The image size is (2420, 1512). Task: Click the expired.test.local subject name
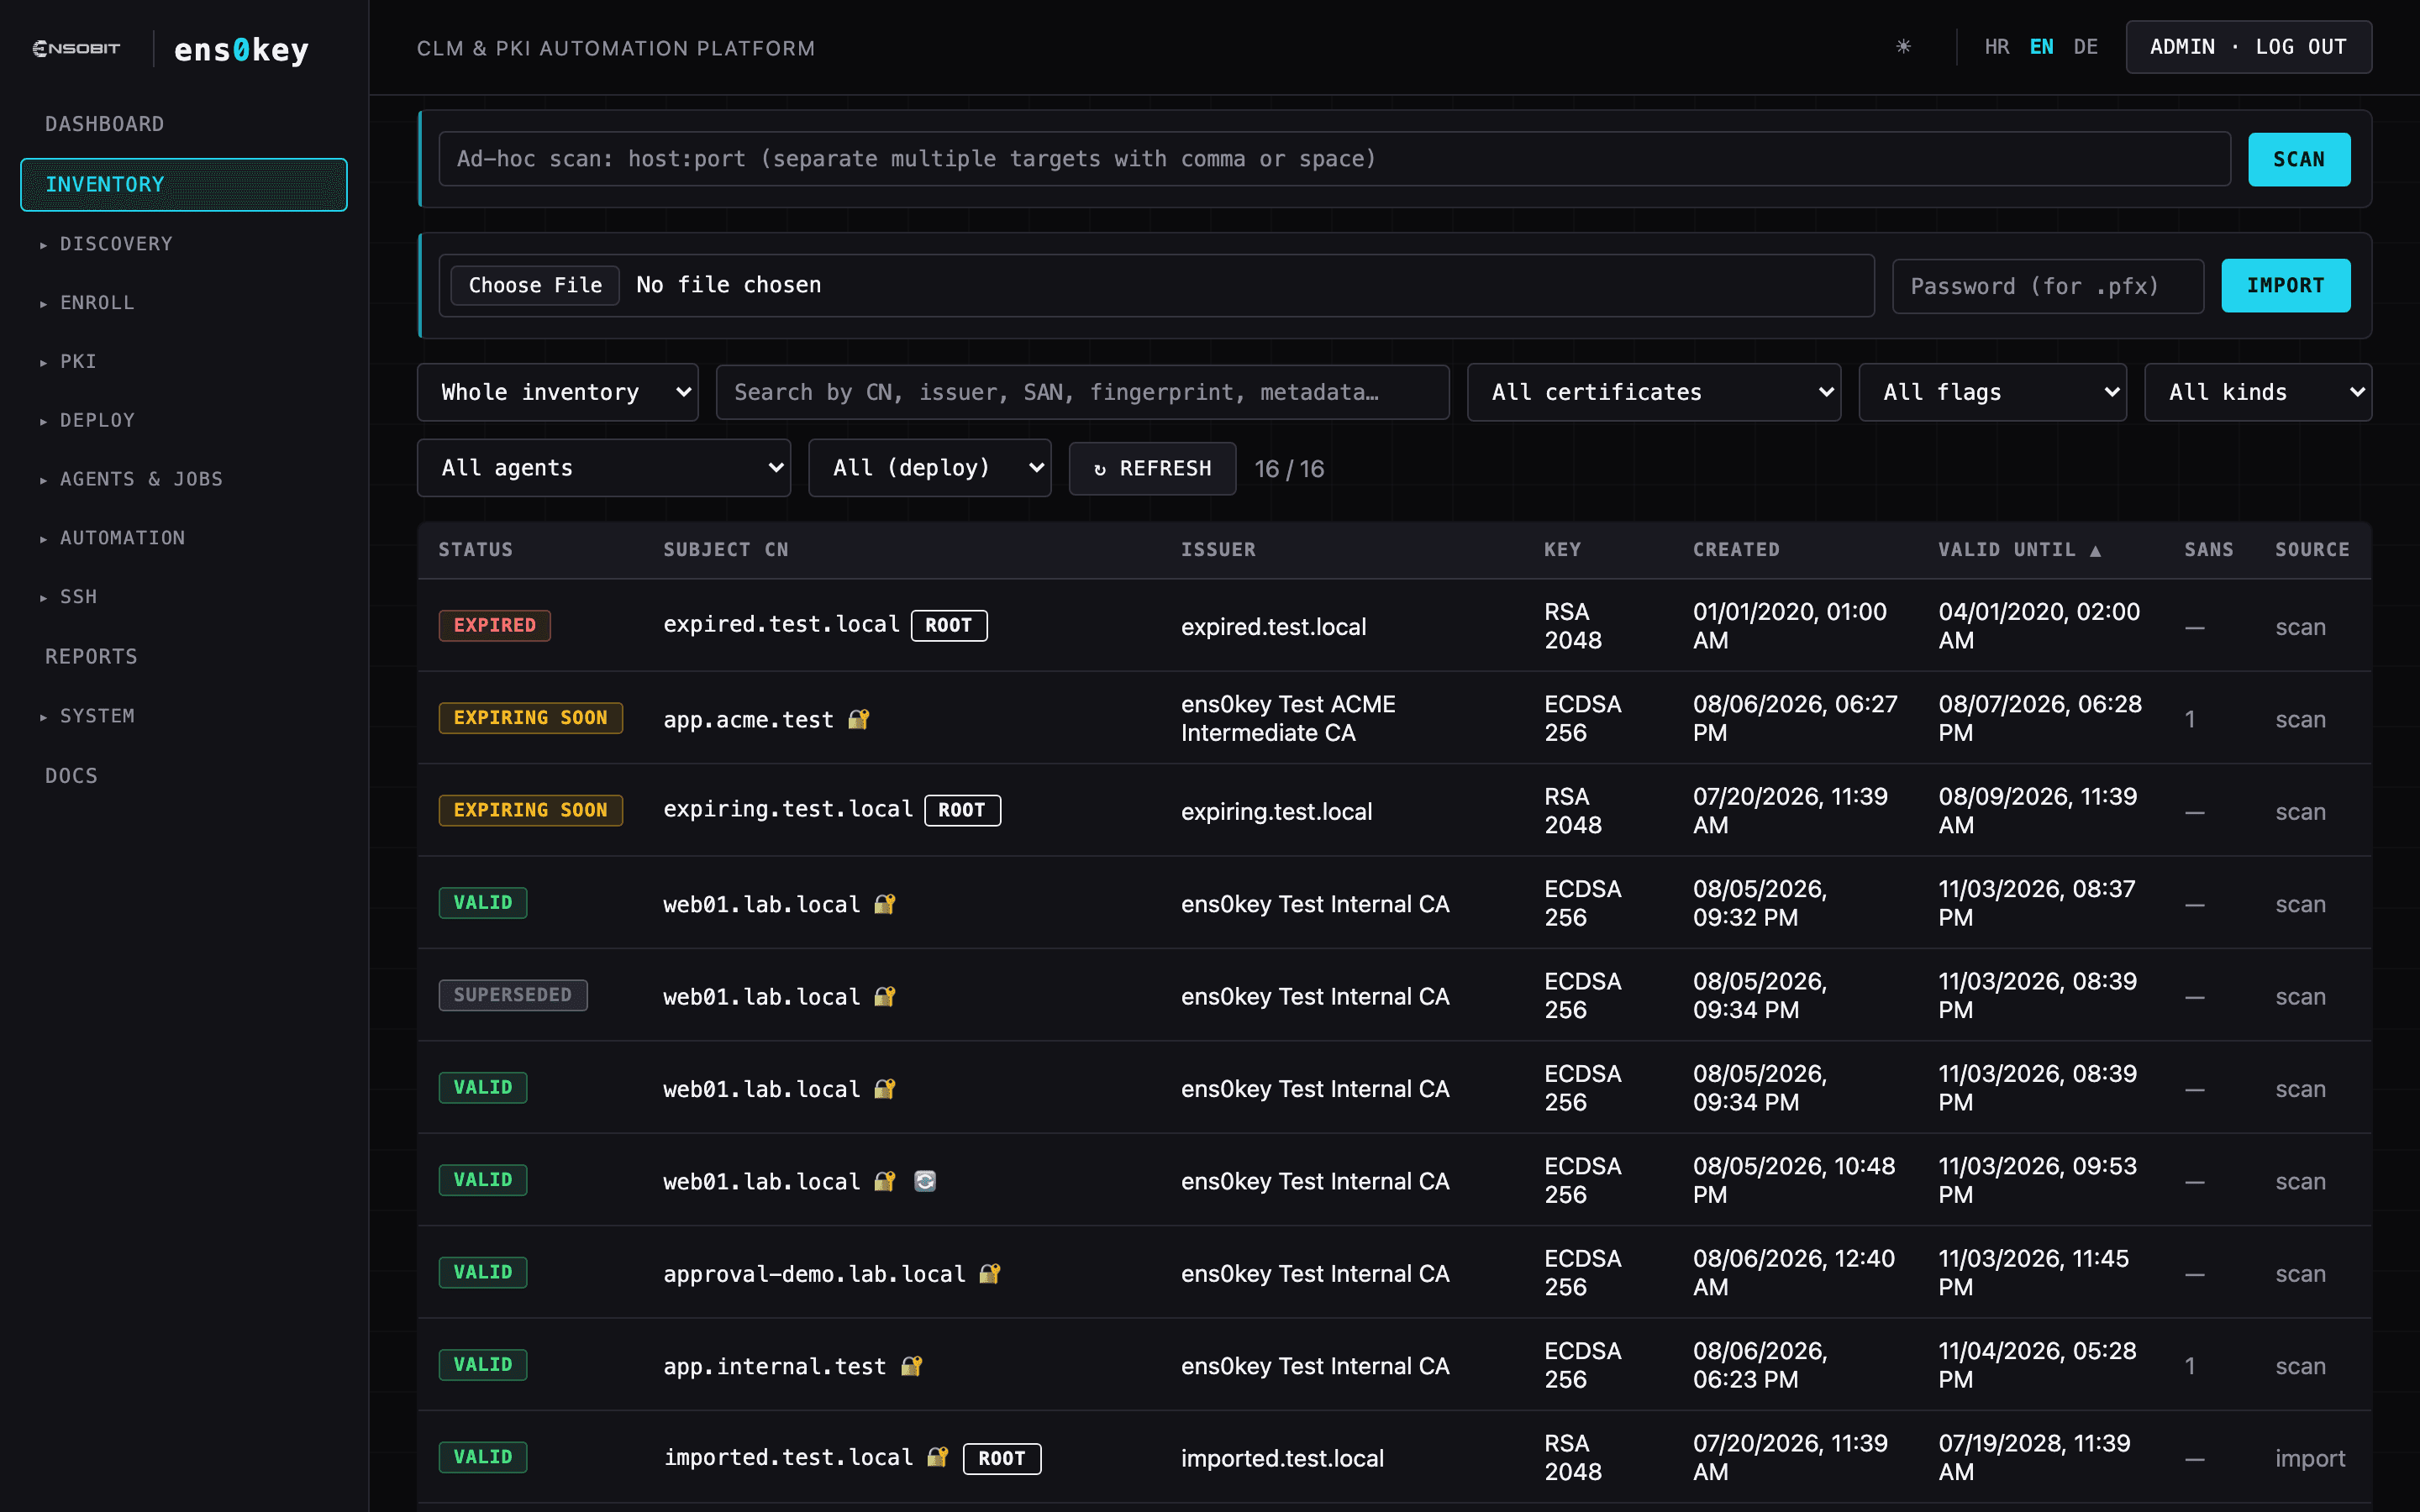pos(781,625)
